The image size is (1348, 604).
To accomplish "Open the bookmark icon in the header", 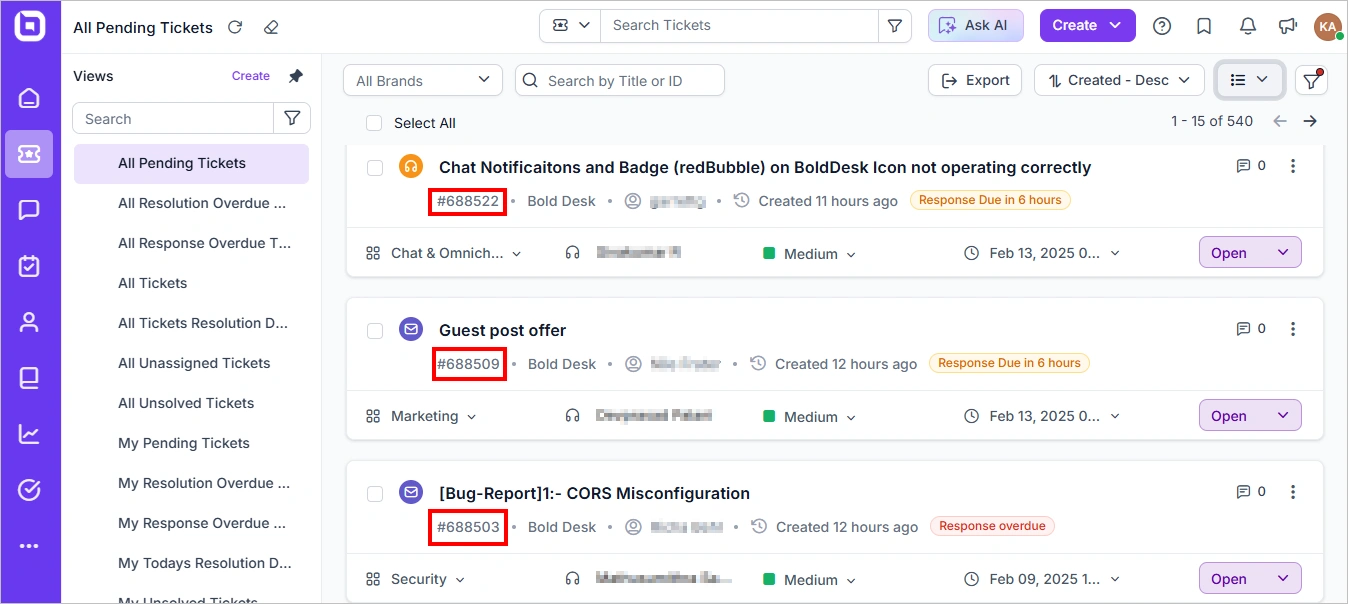I will pos(1205,26).
